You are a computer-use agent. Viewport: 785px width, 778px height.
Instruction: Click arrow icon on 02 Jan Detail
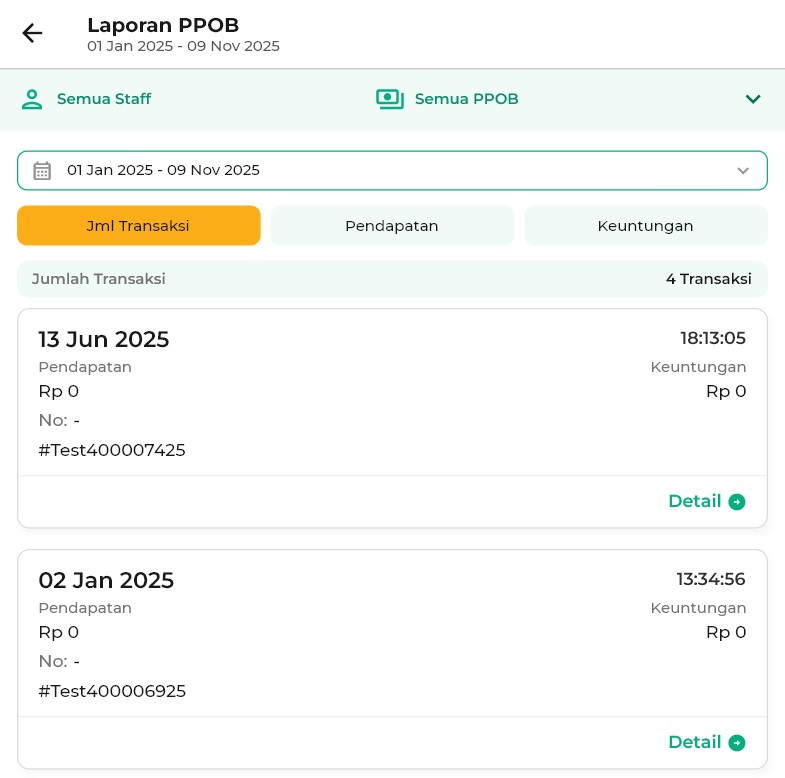point(737,743)
